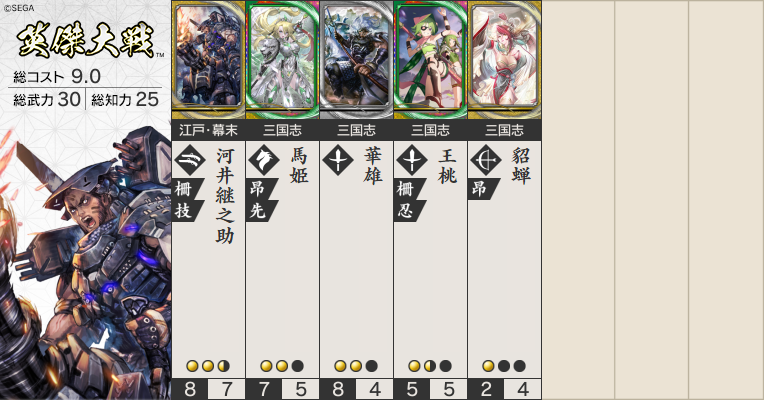
Task: Click the cost orbs under 貂蝉
Action: coord(504,366)
